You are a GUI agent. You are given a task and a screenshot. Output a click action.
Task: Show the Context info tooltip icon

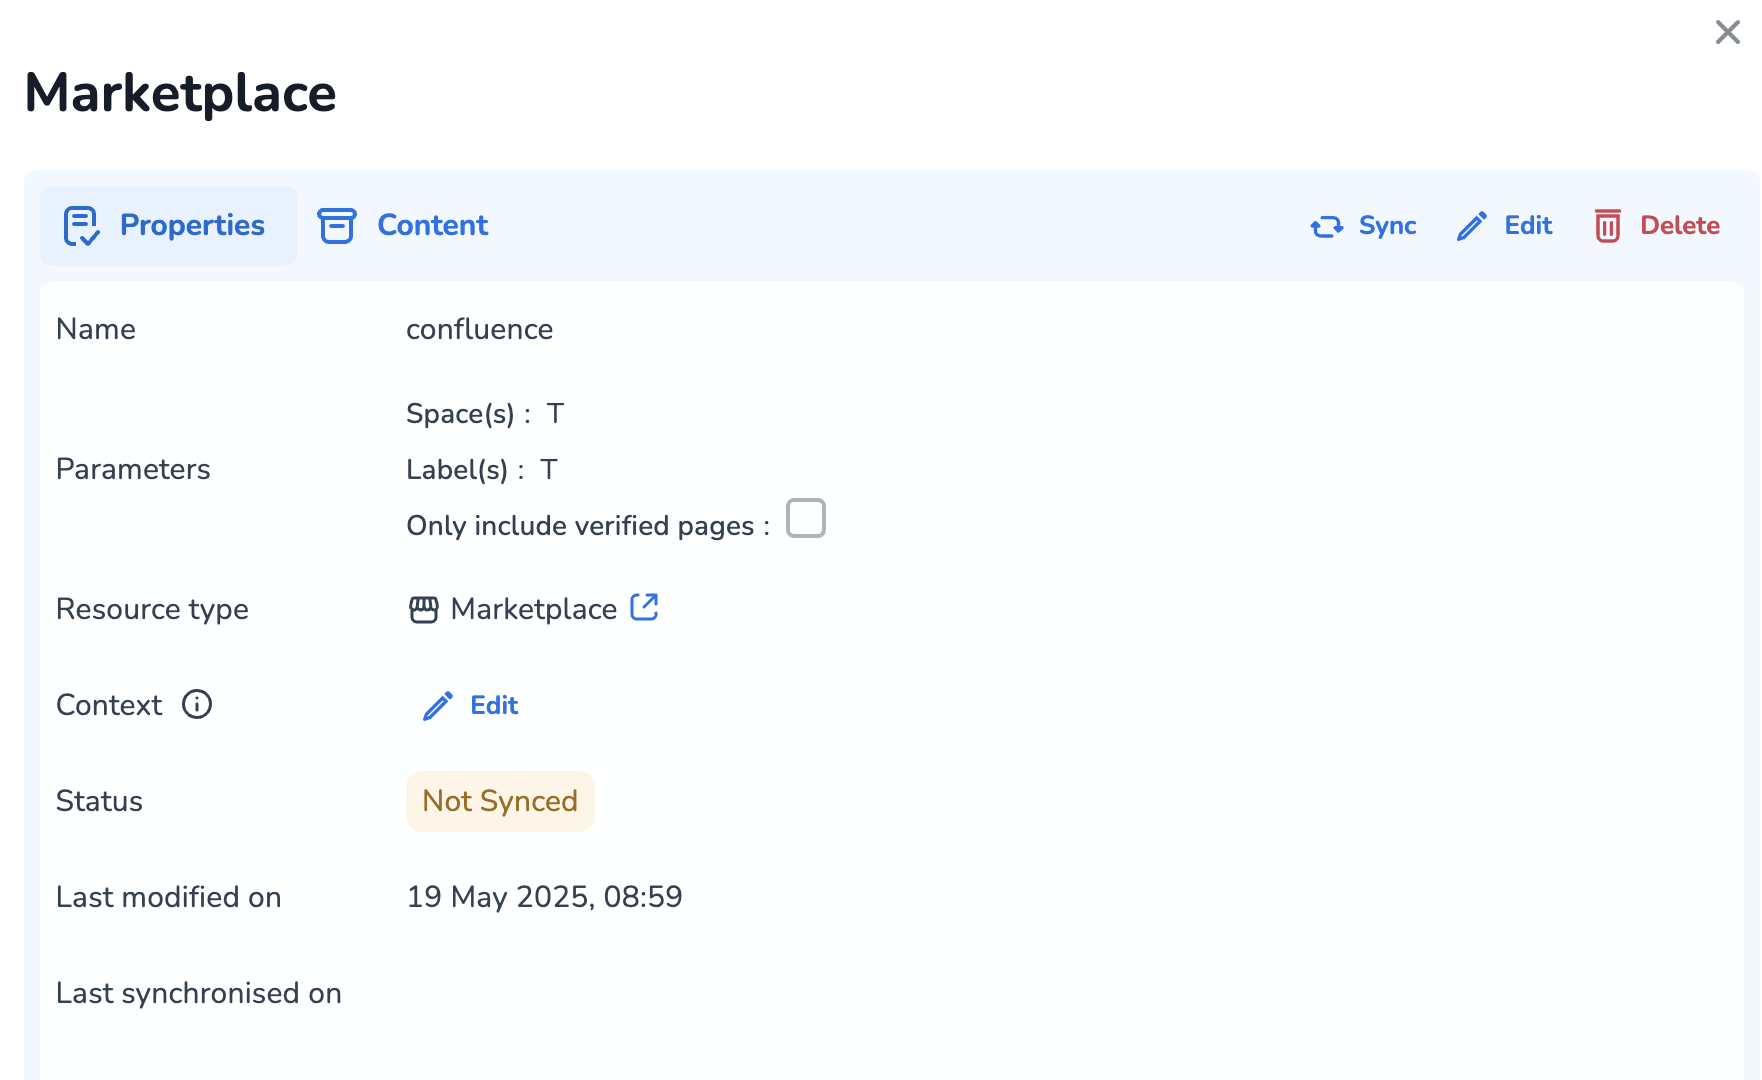(x=197, y=705)
